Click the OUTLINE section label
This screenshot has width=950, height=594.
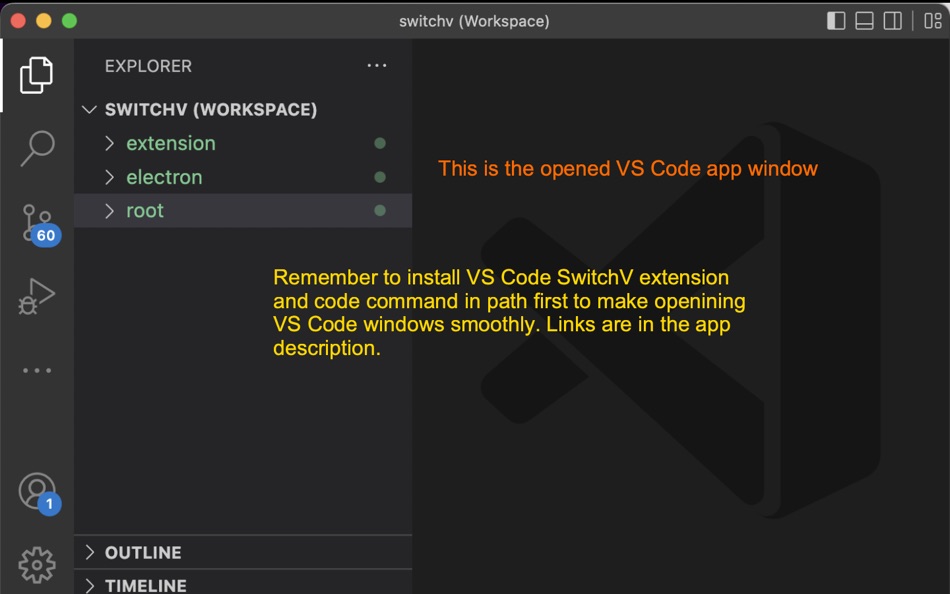[x=143, y=553]
